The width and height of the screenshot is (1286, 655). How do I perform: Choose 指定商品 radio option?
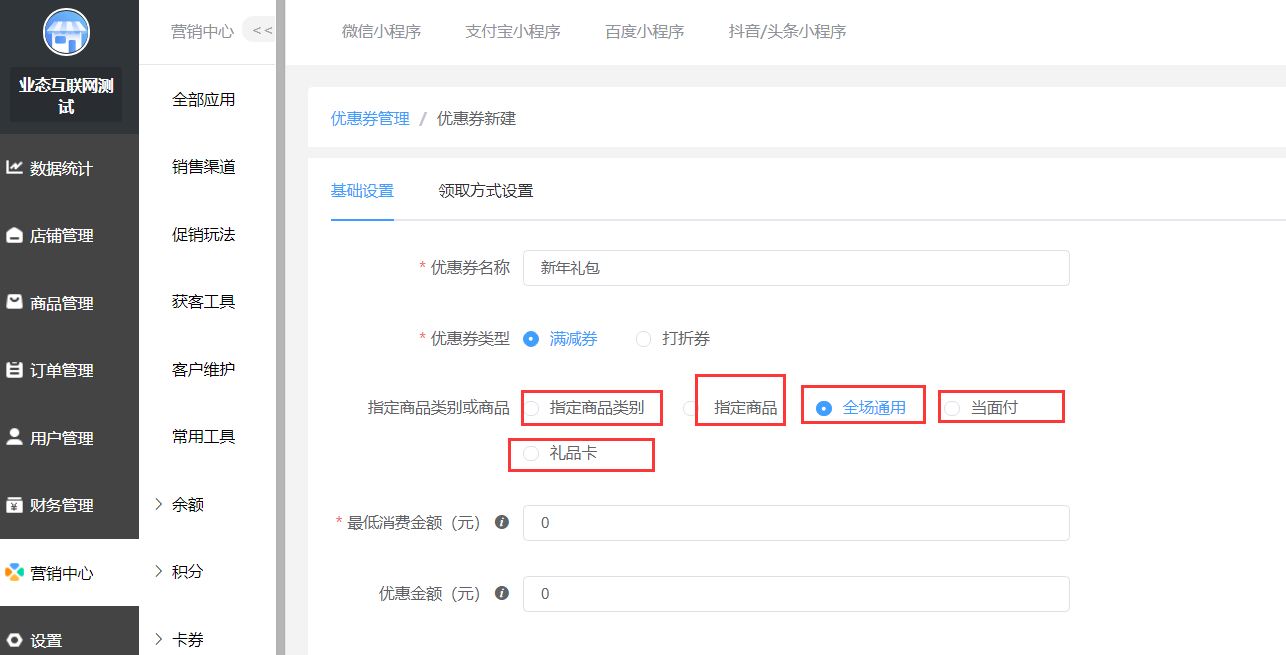click(730, 407)
